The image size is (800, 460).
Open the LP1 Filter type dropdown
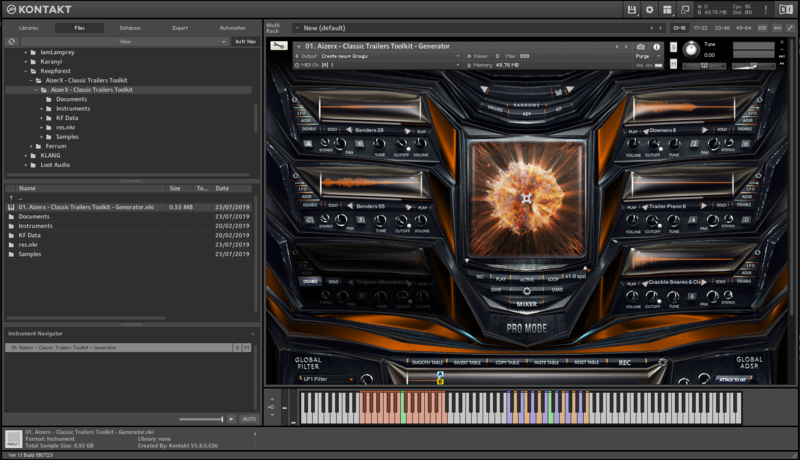click(325, 380)
